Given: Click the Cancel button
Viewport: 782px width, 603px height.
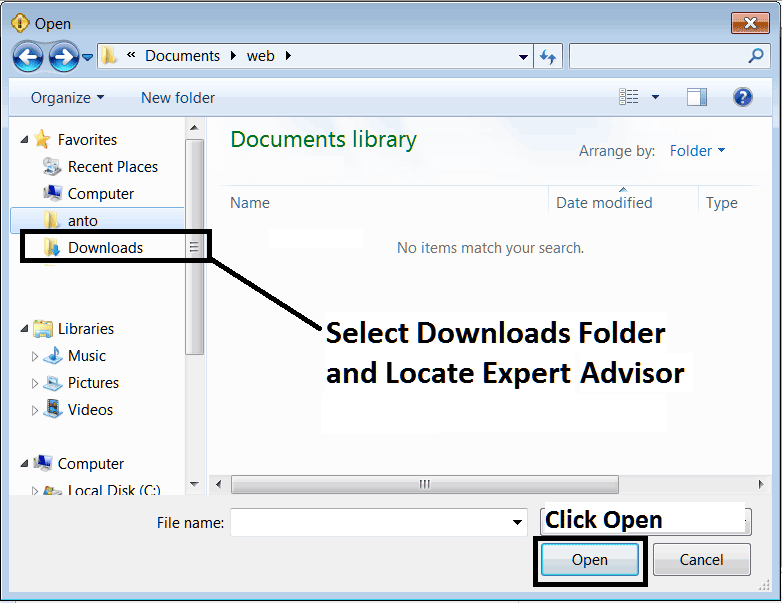Looking at the screenshot, I should 701,560.
